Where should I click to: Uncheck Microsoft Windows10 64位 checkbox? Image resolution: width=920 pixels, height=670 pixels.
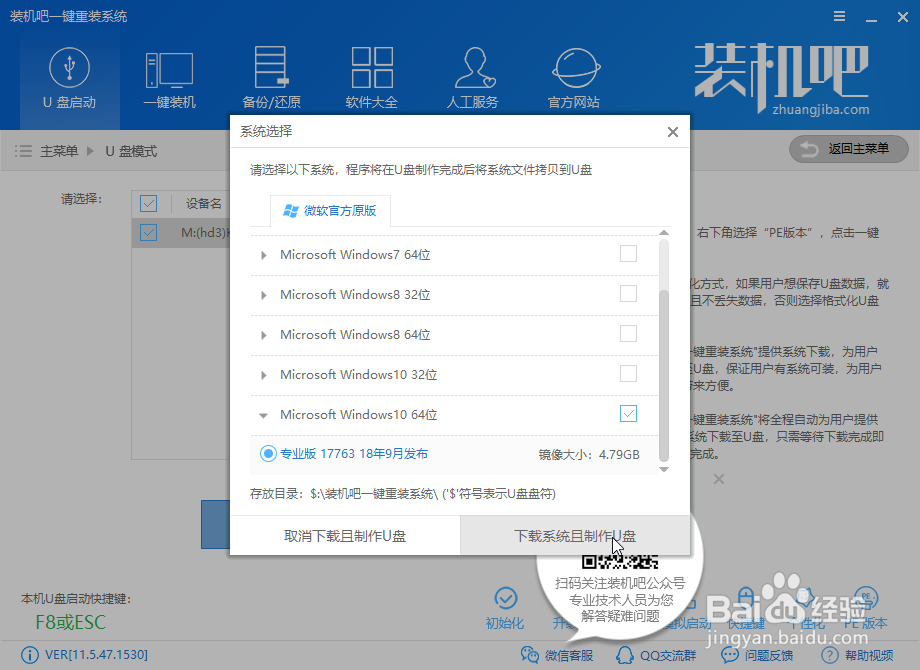[628, 414]
